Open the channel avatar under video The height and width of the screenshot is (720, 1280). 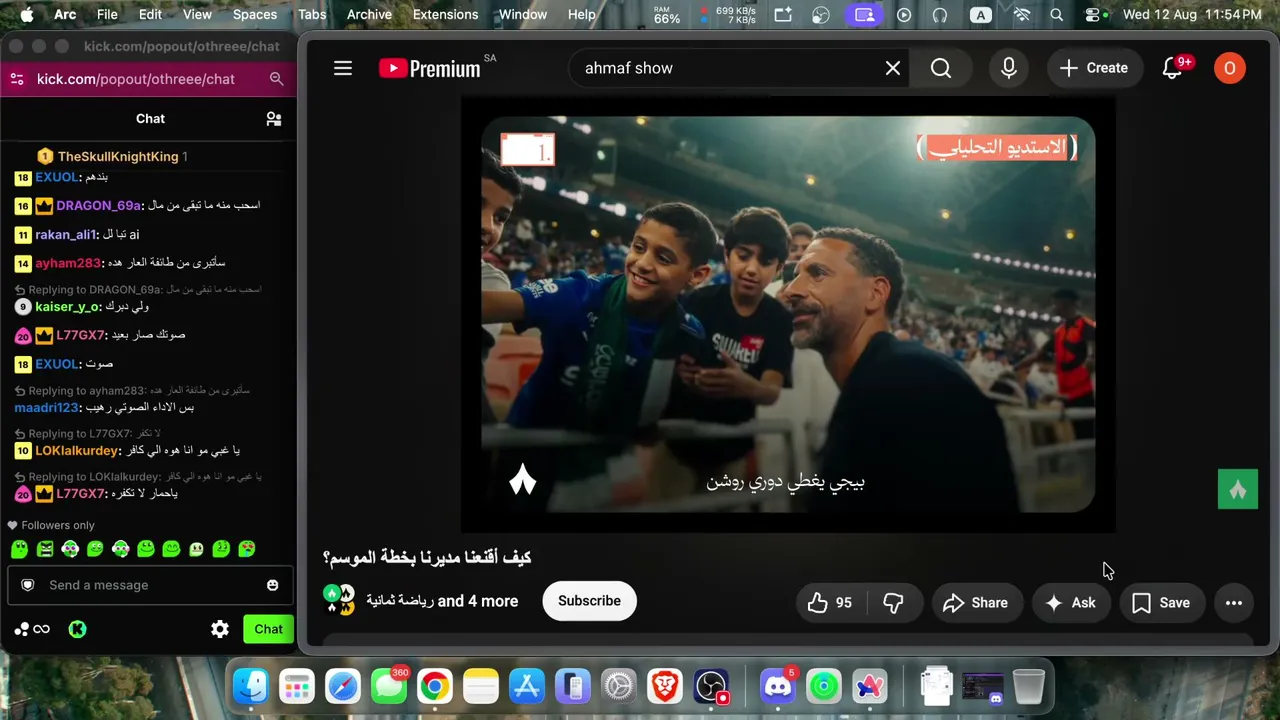(340, 599)
